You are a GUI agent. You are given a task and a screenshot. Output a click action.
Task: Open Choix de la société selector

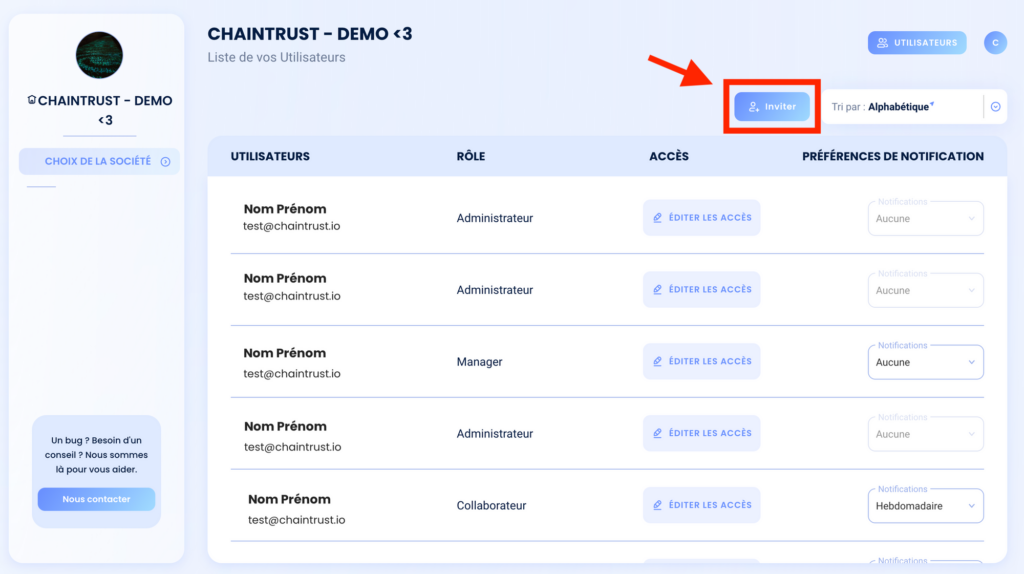tap(99, 161)
